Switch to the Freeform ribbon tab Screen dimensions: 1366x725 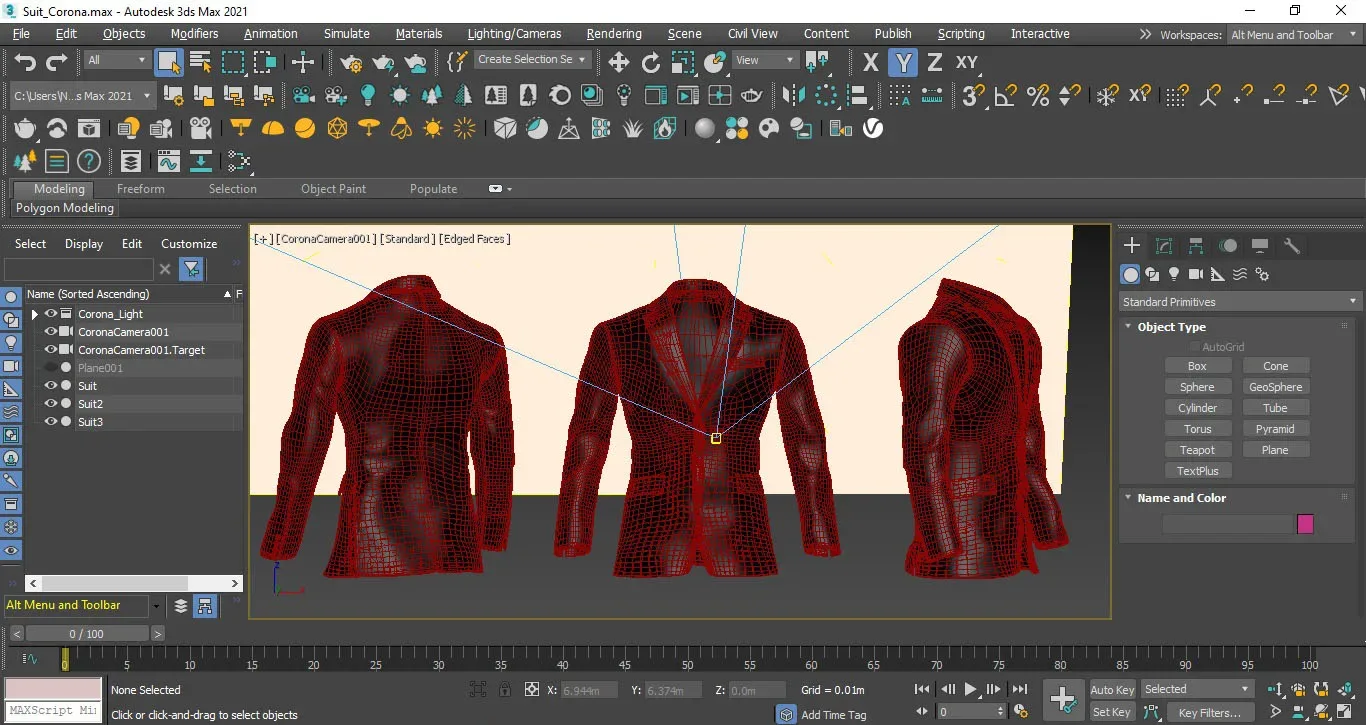coord(140,189)
